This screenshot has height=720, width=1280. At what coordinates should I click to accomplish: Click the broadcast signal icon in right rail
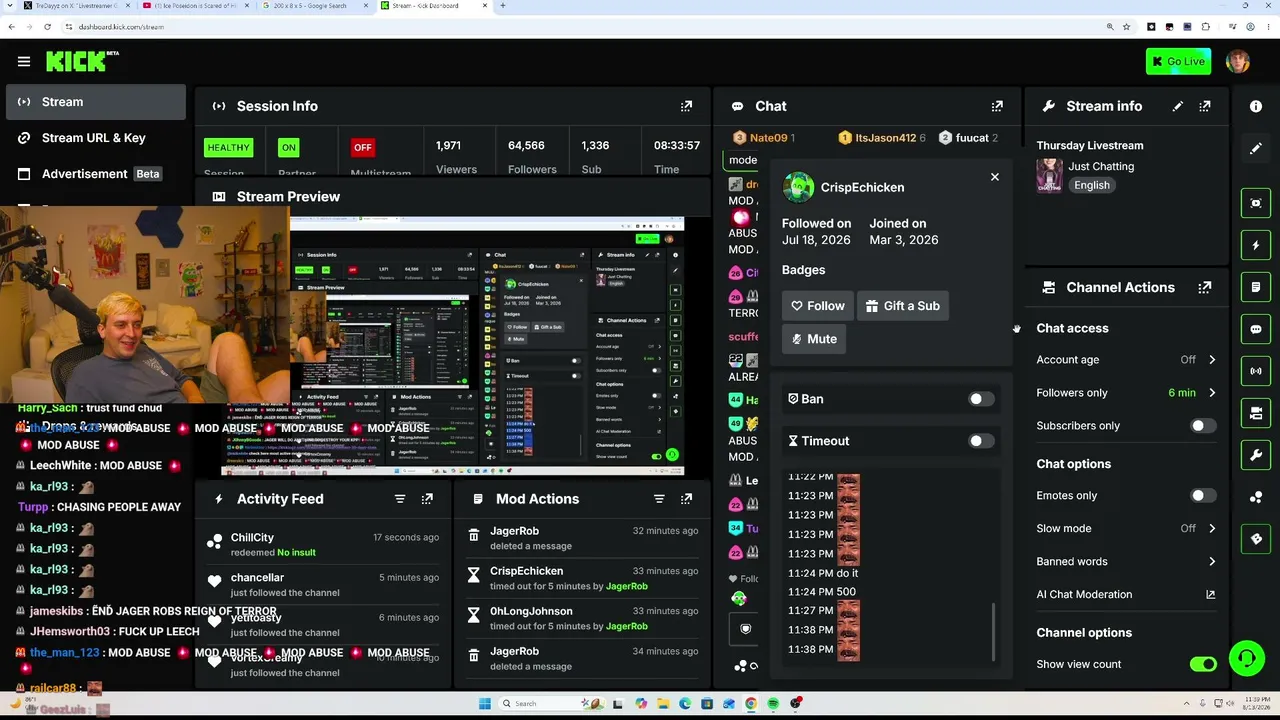[x=1256, y=371]
